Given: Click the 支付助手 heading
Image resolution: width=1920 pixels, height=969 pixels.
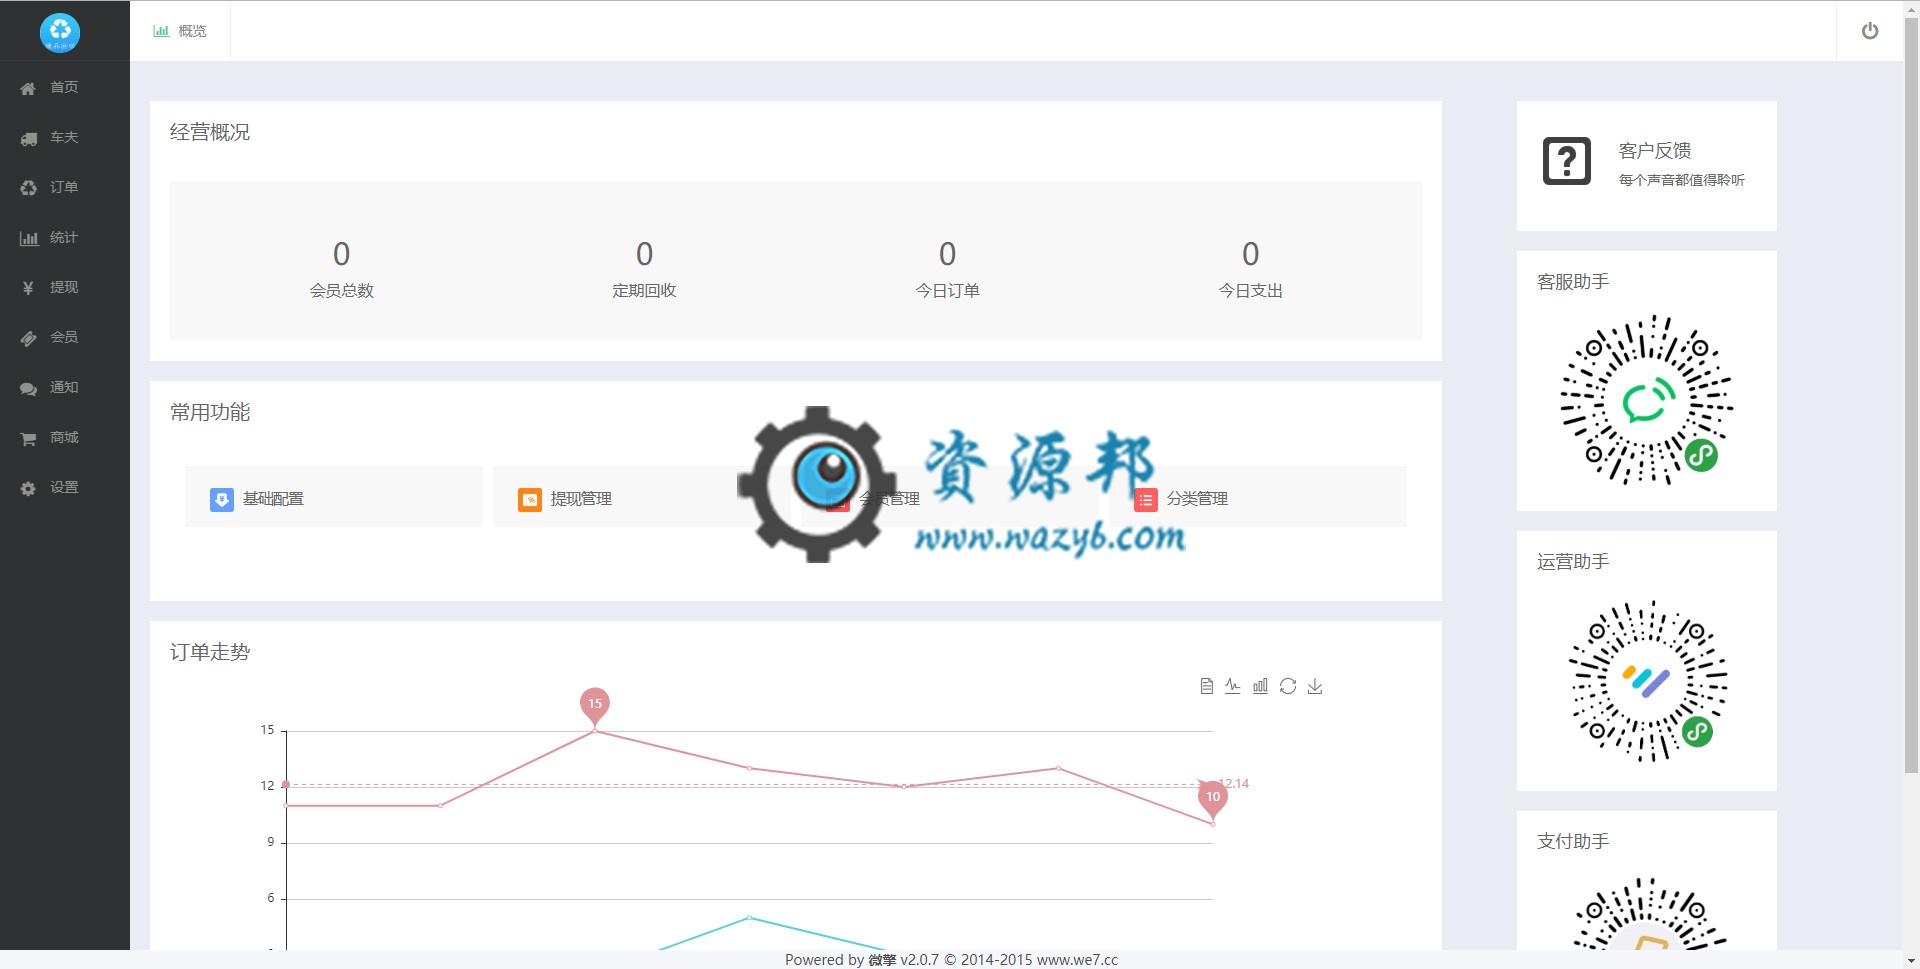Looking at the screenshot, I should (1573, 842).
